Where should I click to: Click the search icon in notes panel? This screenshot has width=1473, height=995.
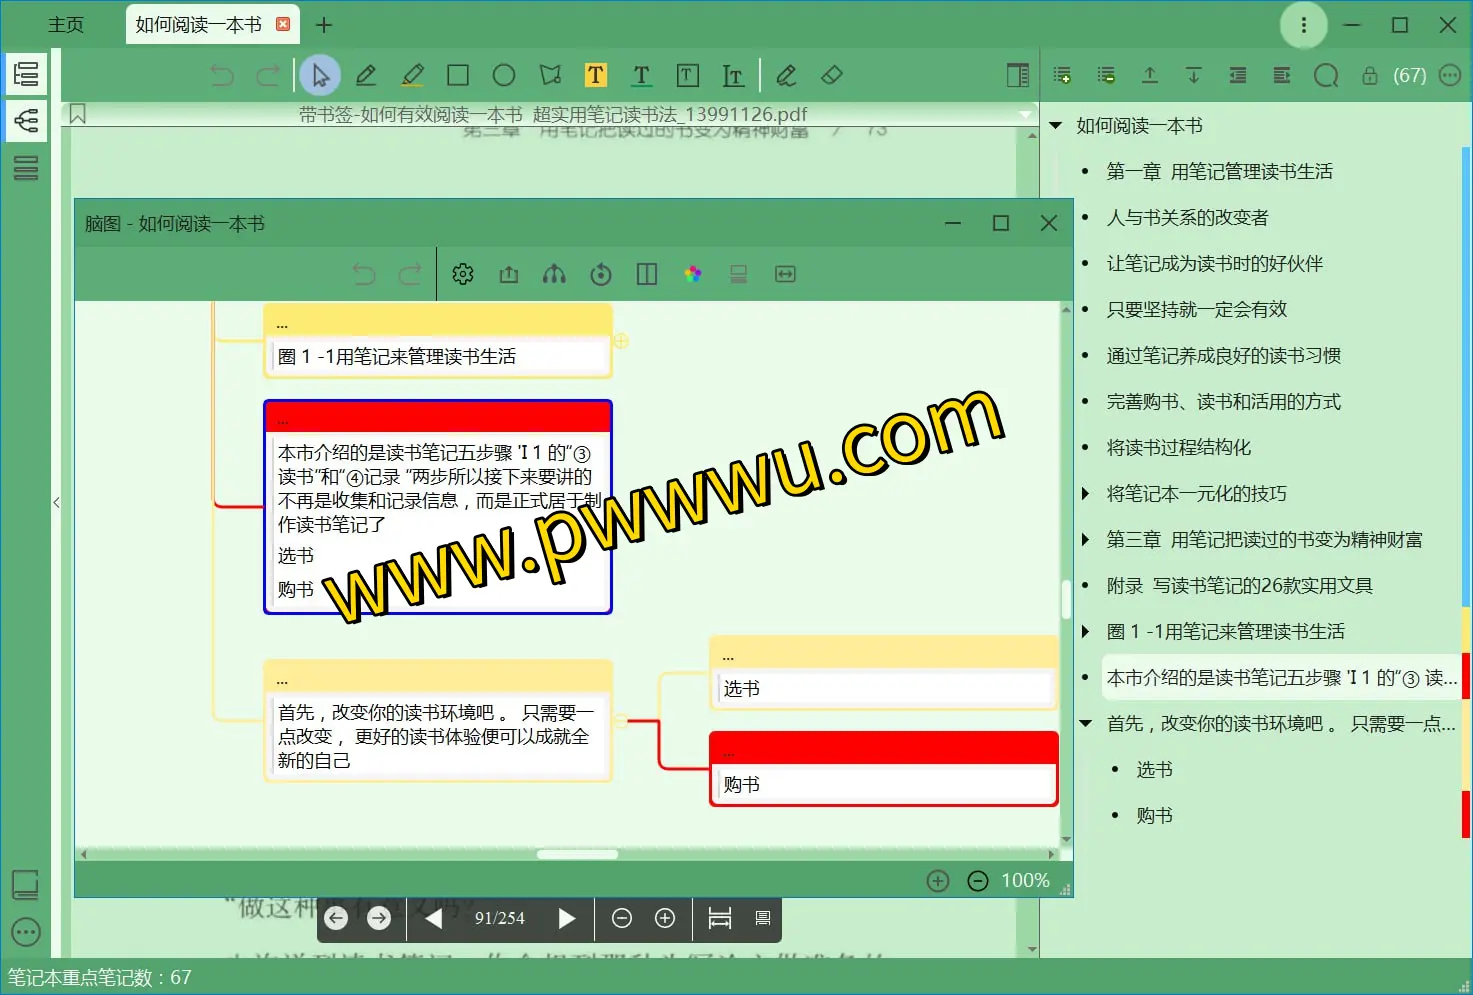tap(1326, 75)
